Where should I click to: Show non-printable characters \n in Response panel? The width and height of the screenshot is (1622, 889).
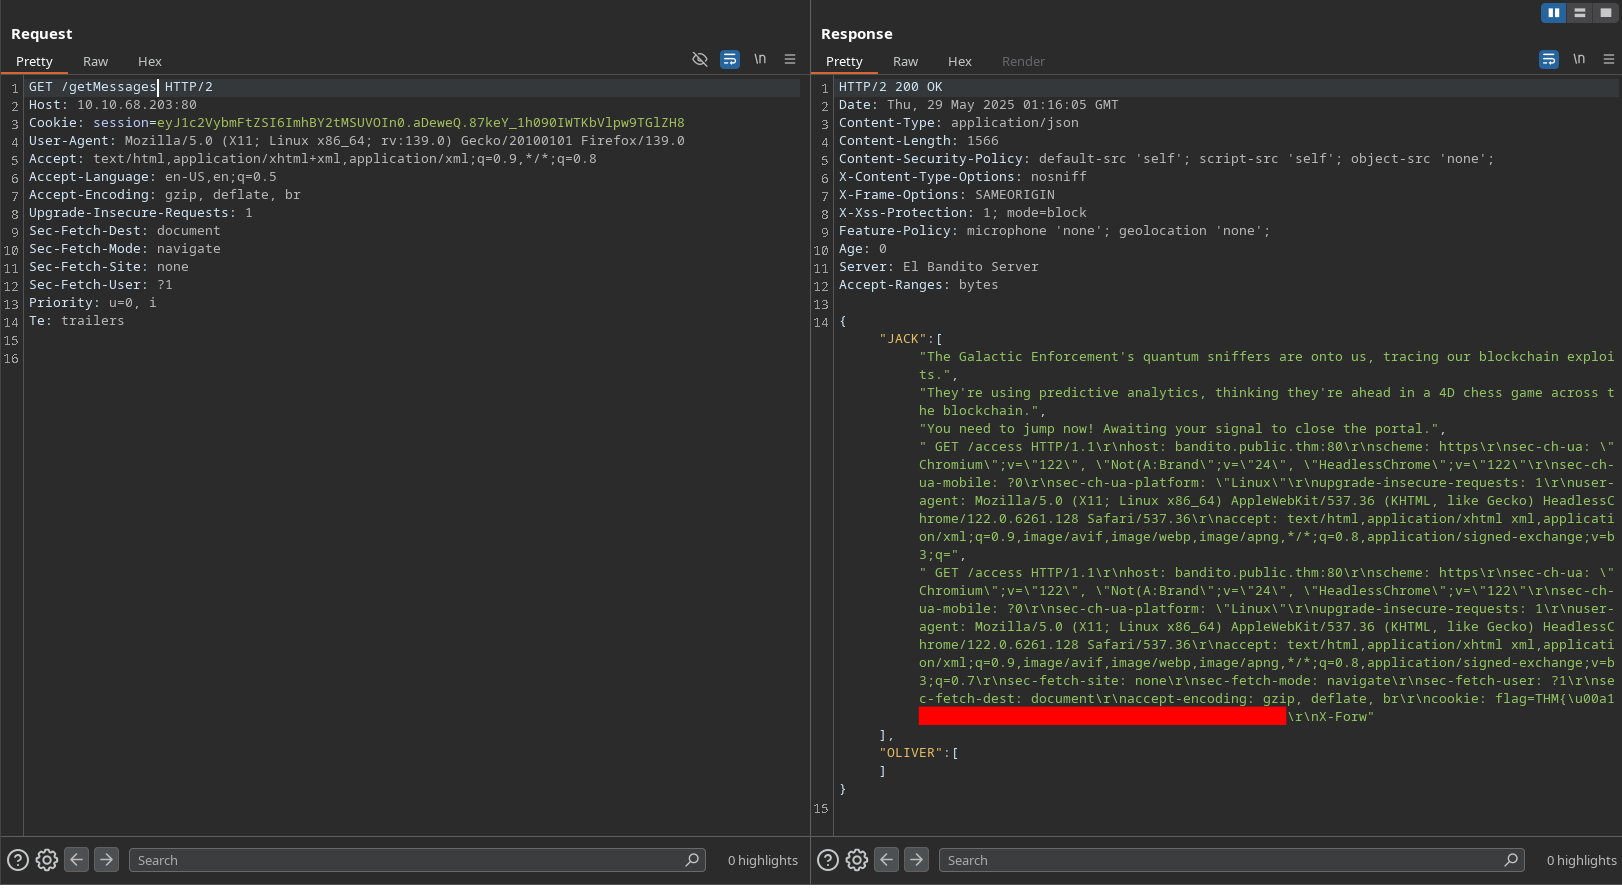(x=1579, y=59)
